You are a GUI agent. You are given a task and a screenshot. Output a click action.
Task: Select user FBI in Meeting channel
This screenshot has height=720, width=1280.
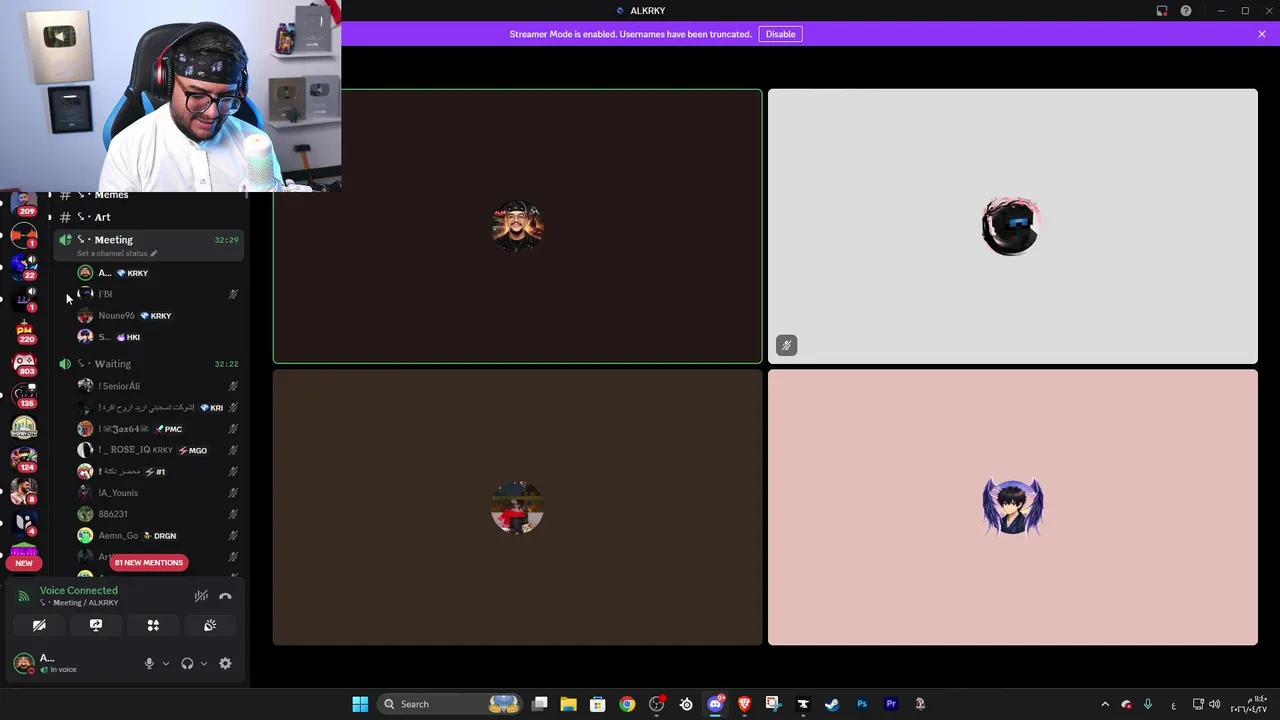158,294
